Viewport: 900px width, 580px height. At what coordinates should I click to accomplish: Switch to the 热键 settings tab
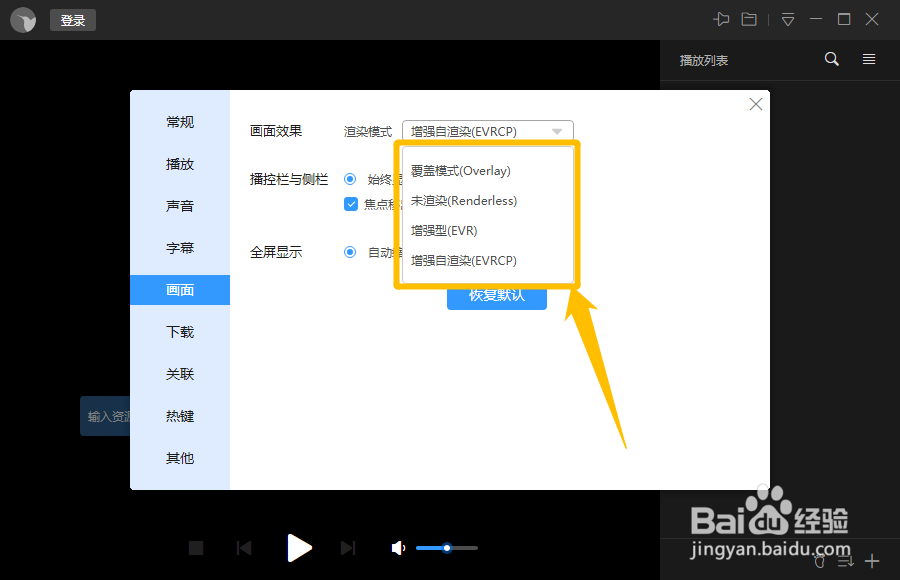tap(179, 416)
